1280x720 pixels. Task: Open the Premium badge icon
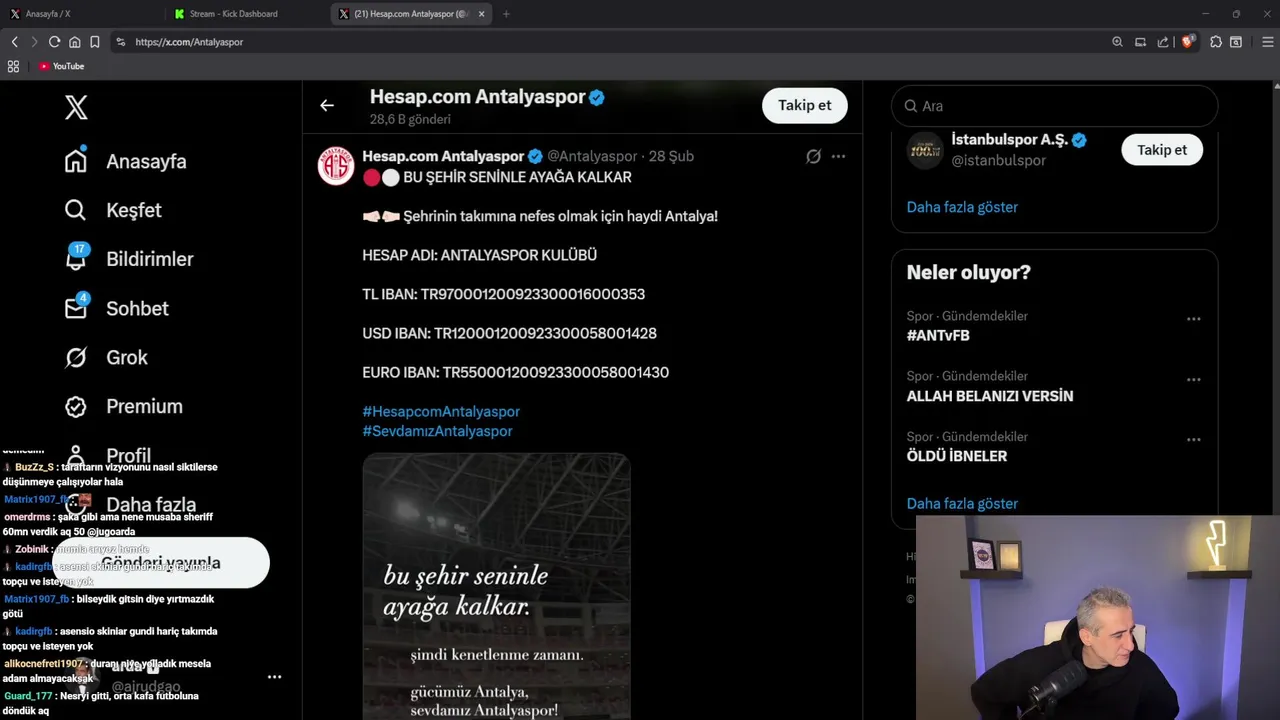76,406
